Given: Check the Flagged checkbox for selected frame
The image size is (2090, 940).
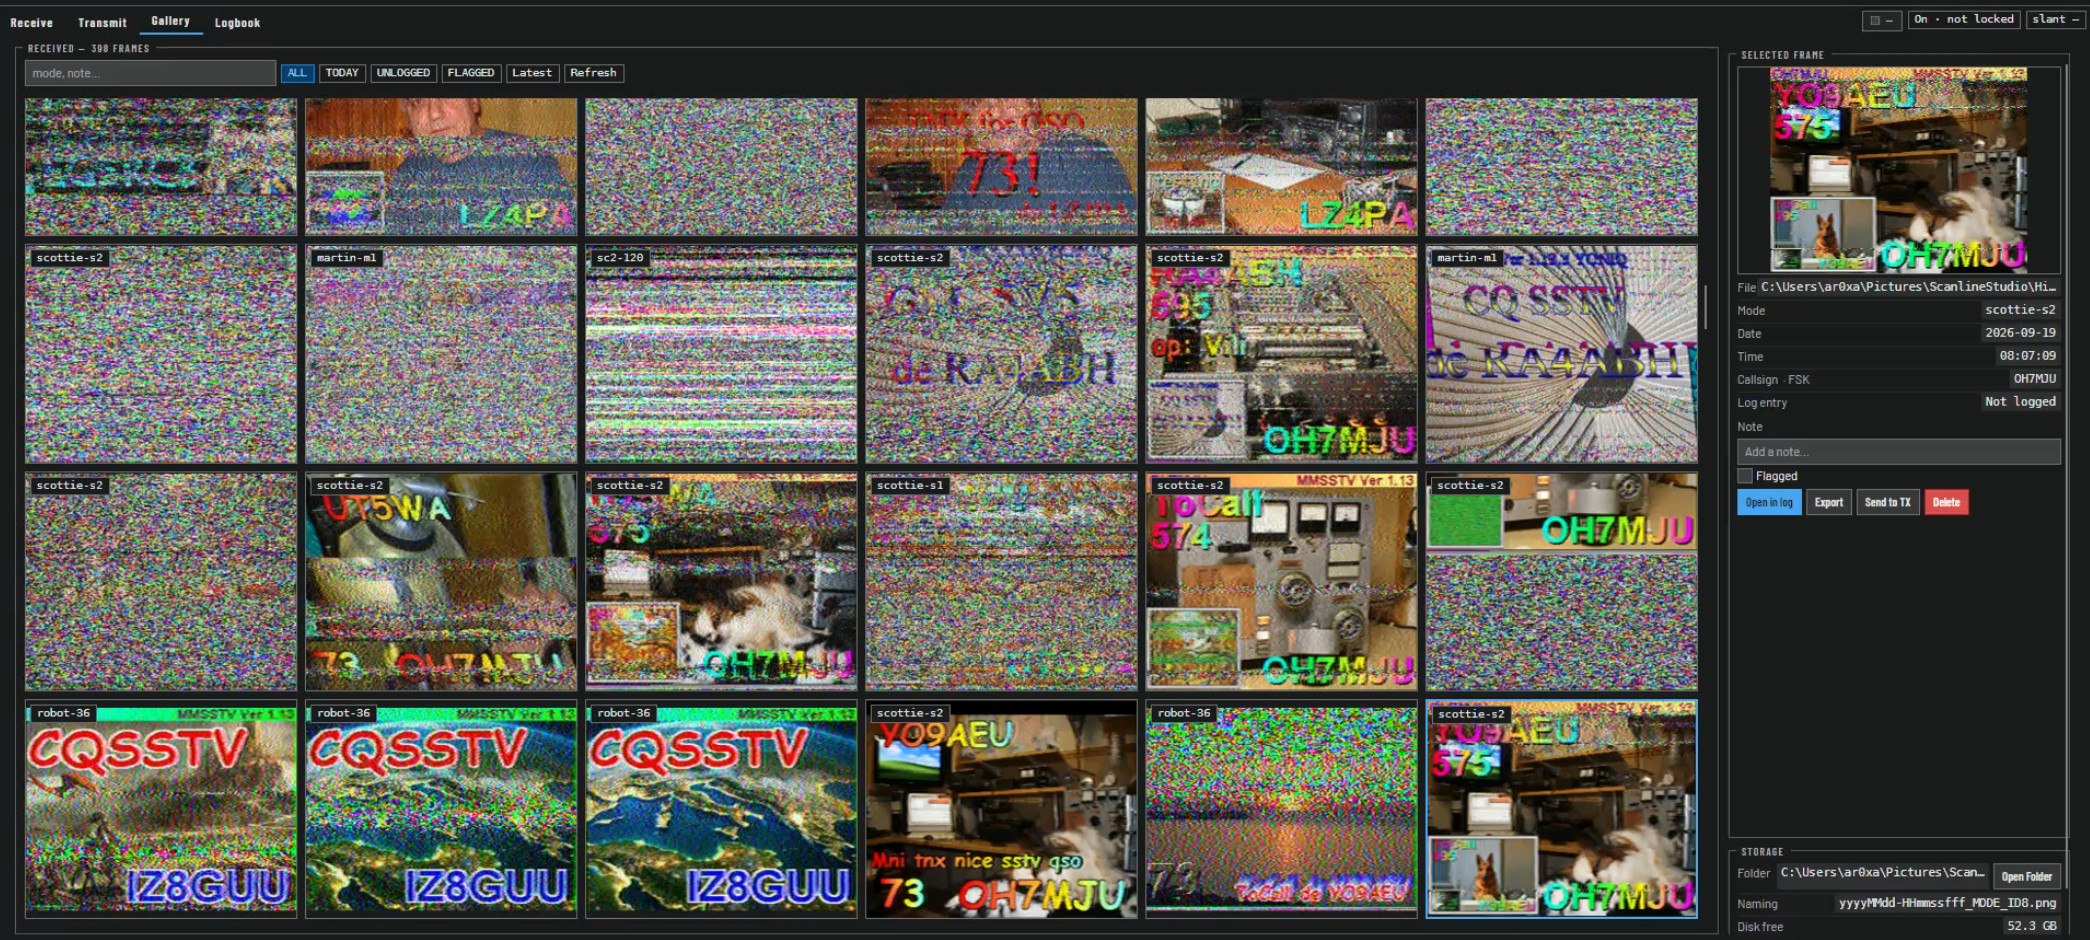Looking at the screenshot, I should (x=1745, y=476).
